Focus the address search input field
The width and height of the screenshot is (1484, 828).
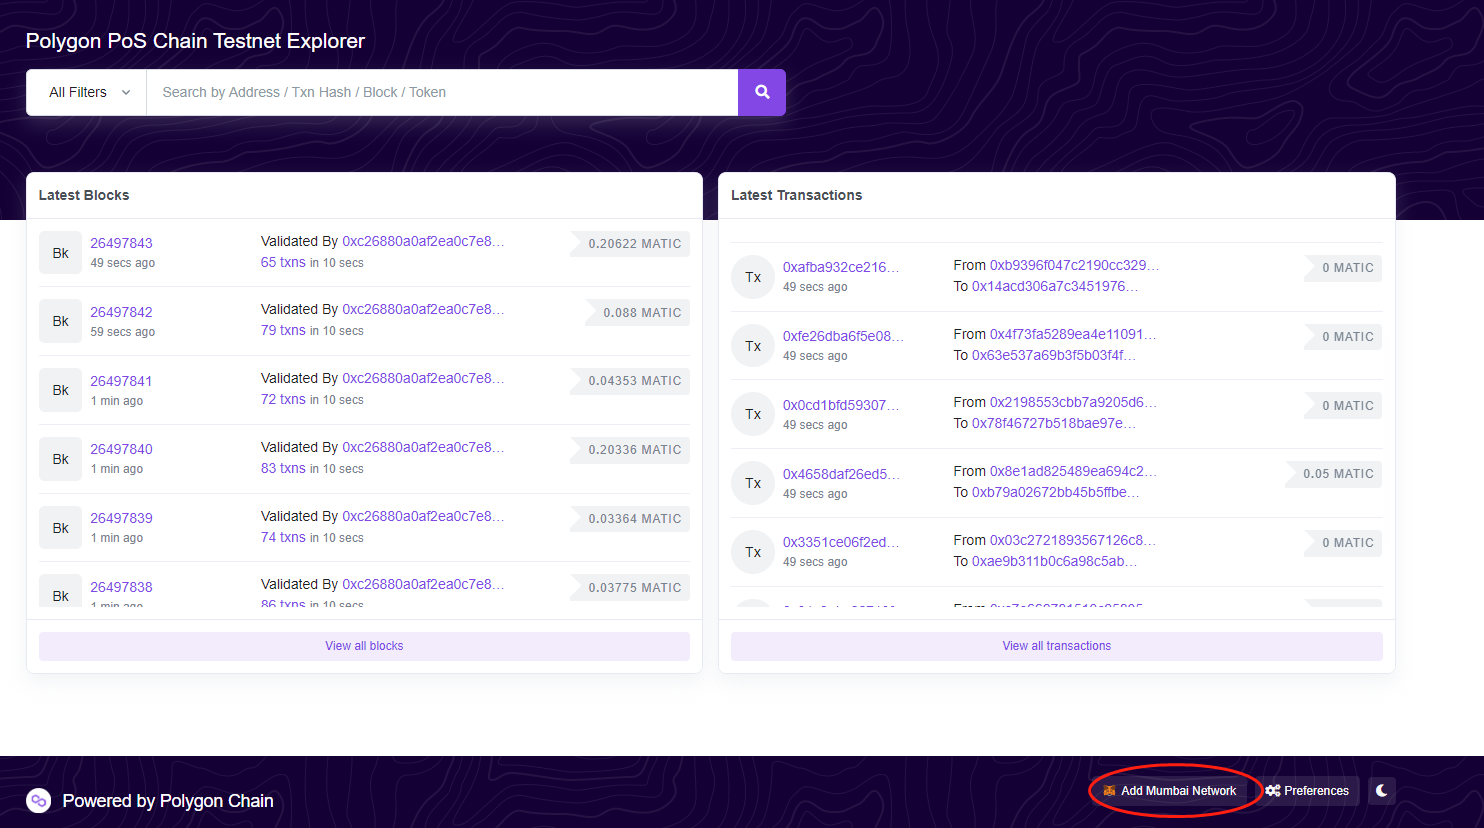(x=441, y=92)
